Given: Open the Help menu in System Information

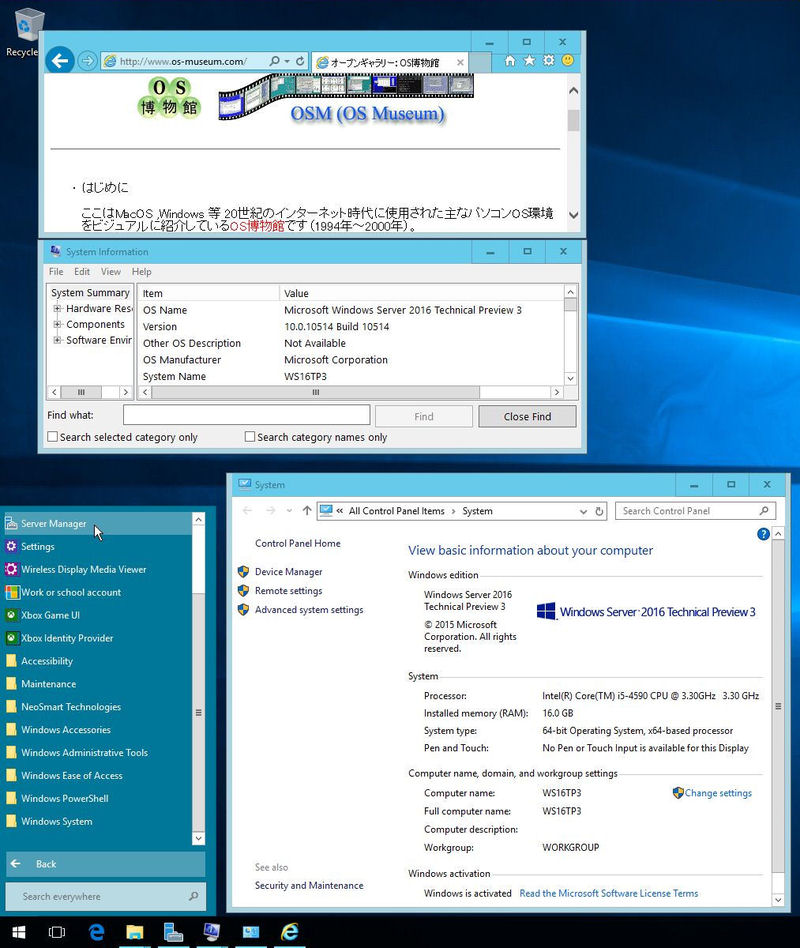Looking at the screenshot, I should pyautogui.click(x=141, y=271).
